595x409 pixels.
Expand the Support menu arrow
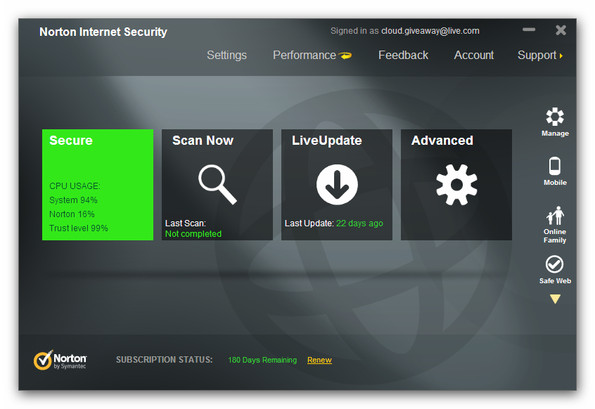561,56
